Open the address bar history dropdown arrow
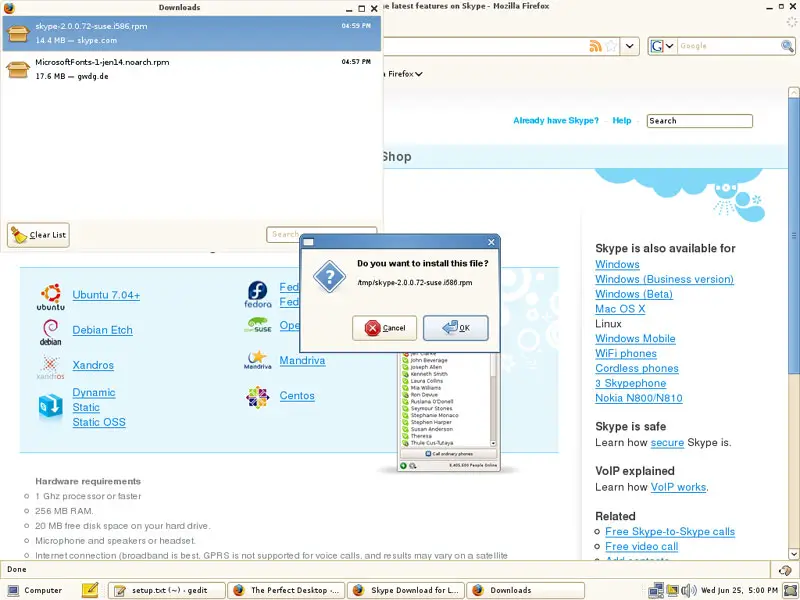Image resolution: width=800 pixels, height=600 pixels. point(630,46)
